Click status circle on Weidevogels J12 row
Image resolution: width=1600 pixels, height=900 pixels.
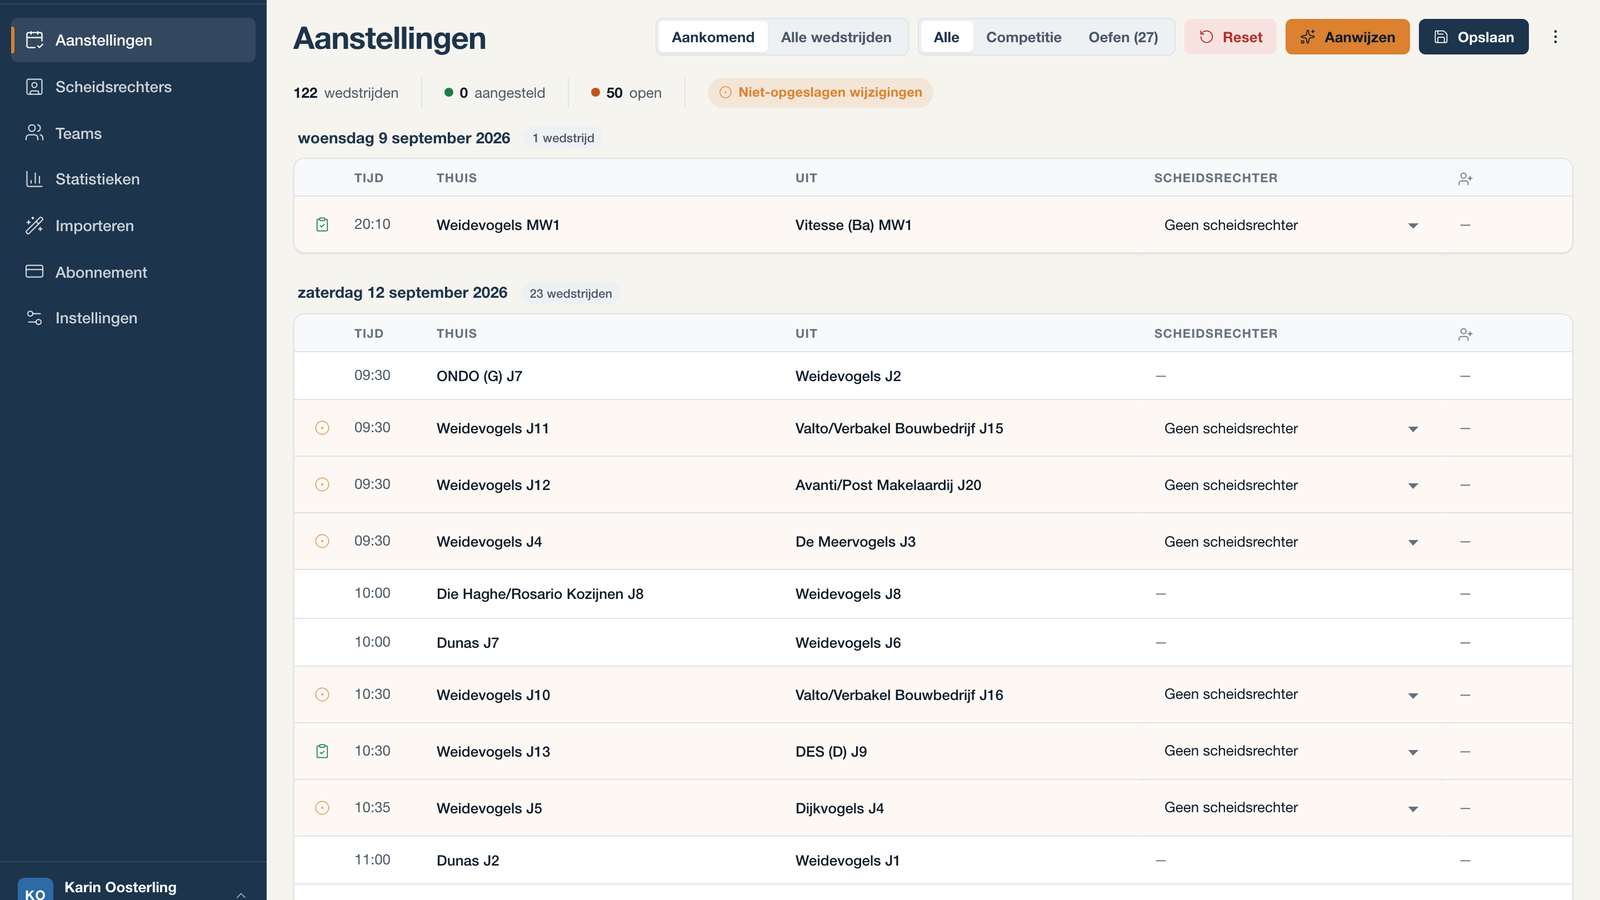[x=322, y=485]
